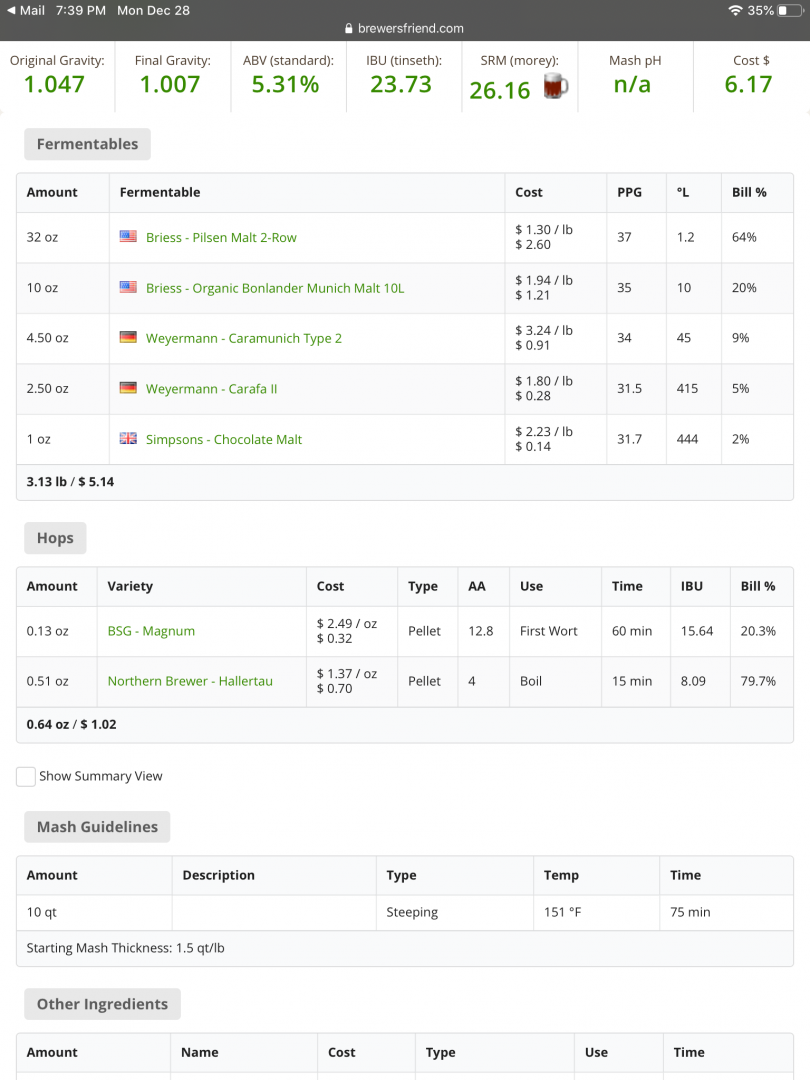810x1080 pixels.
Task: Select the Other Ingredients section header
Action: point(102,1004)
